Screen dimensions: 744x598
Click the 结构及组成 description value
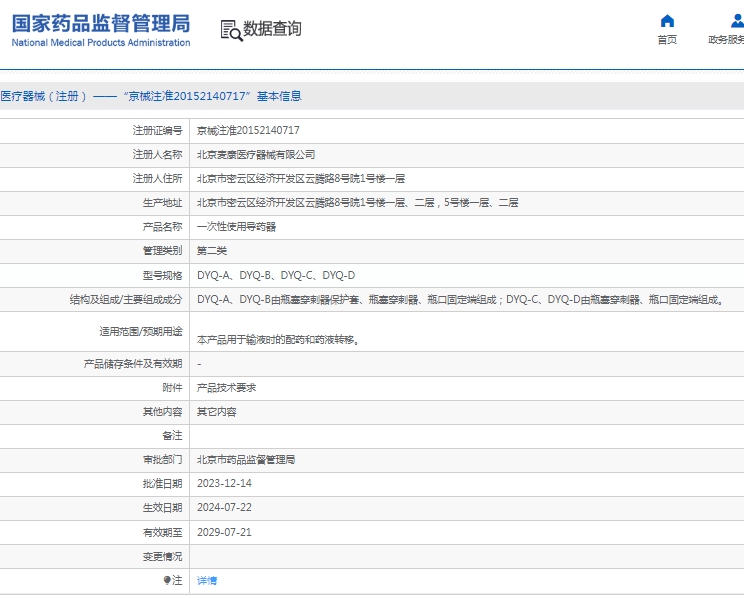click(460, 299)
